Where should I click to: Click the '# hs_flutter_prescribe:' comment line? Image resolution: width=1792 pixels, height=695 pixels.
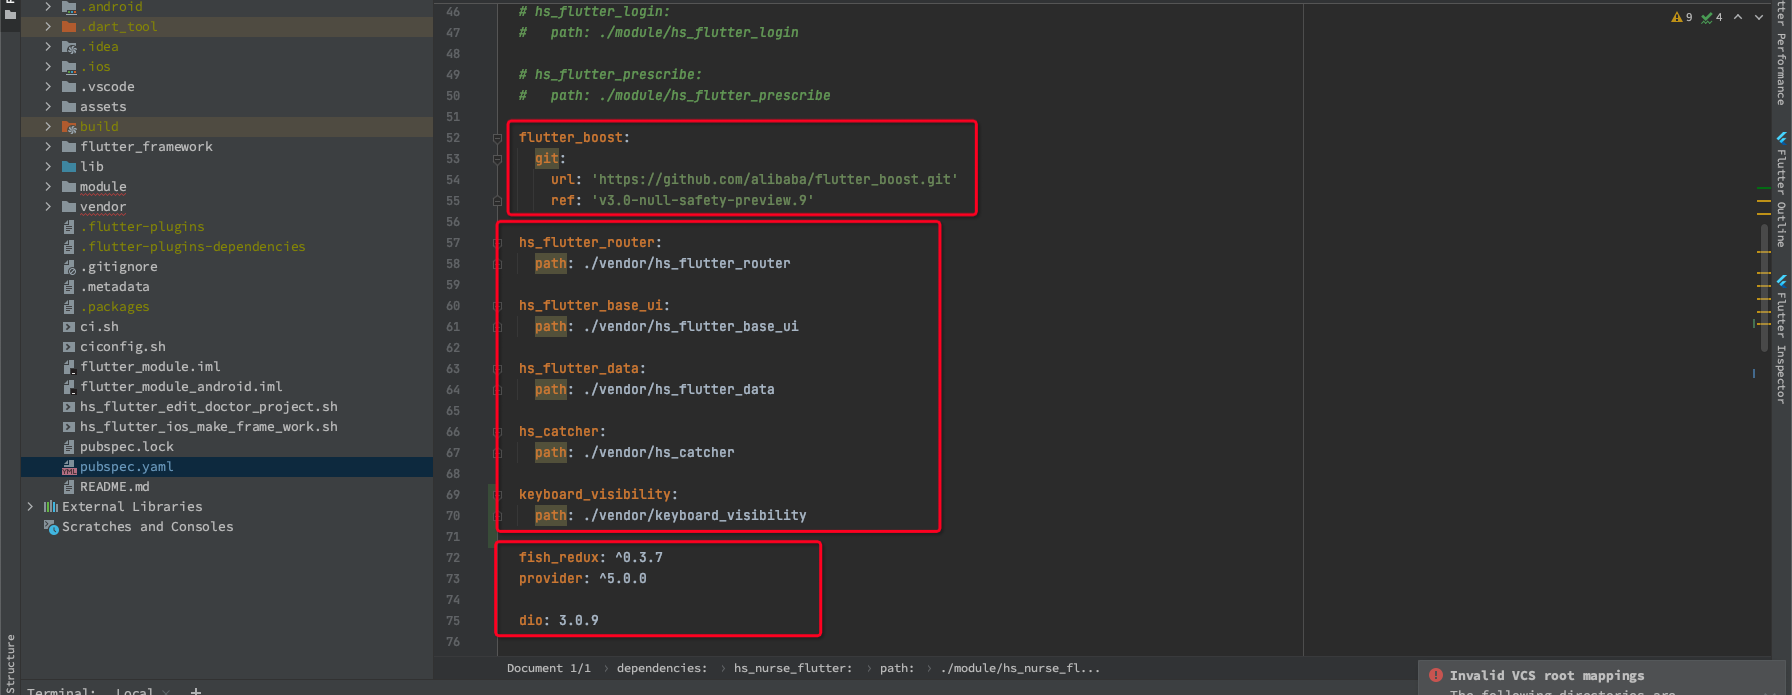coord(610,75)
